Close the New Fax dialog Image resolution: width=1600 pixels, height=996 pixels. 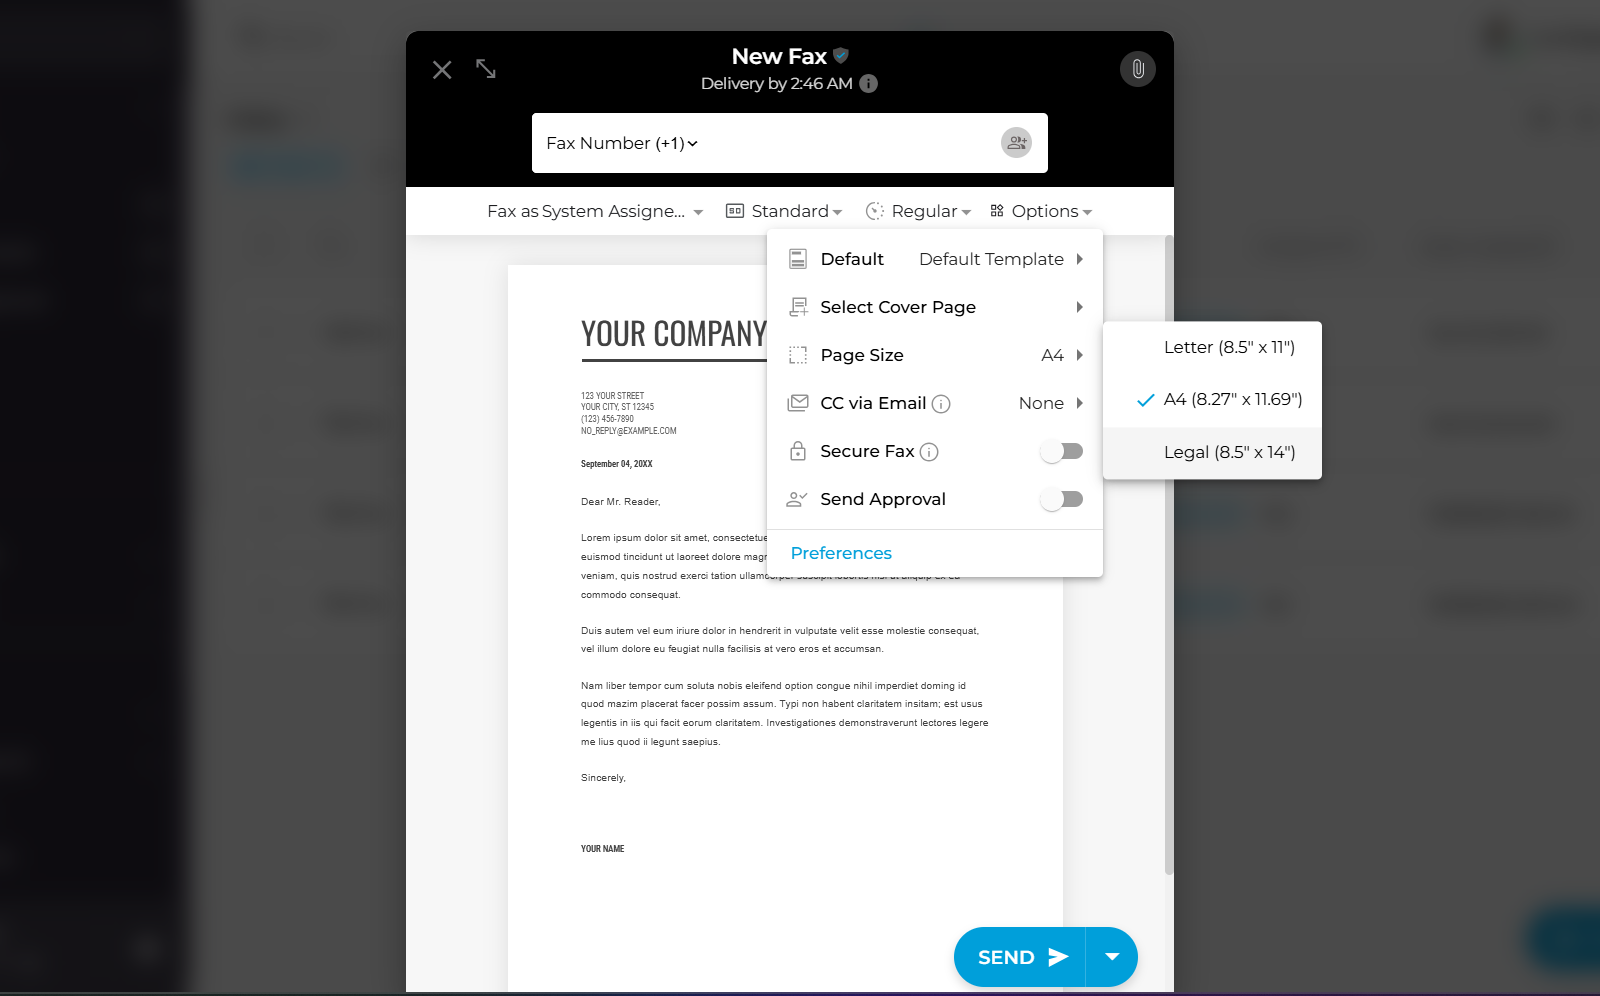442,69
